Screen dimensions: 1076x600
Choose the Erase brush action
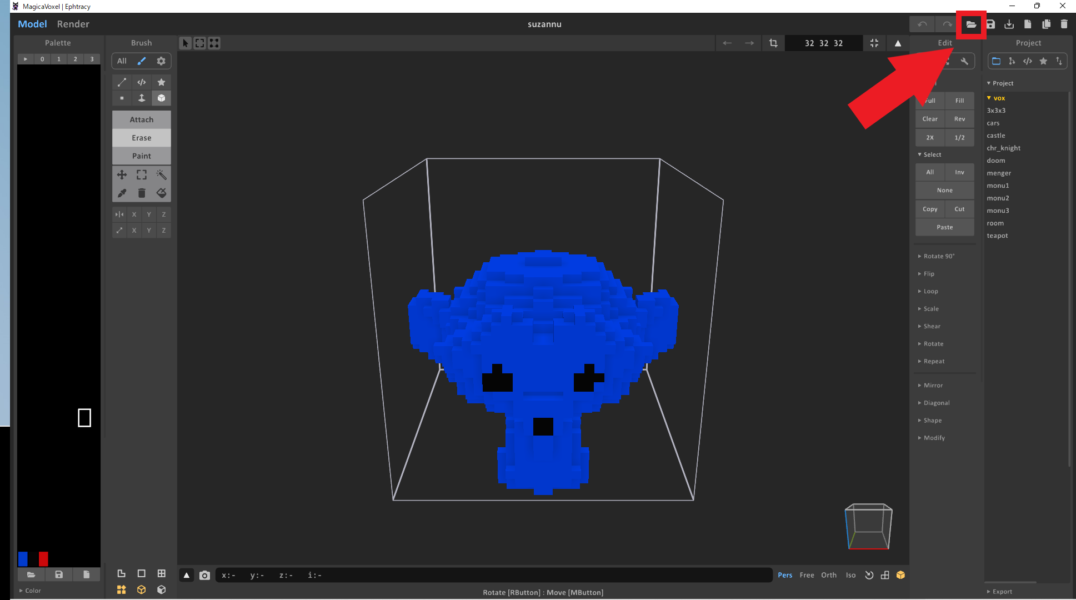pyautogui.click(x=141, y=137)
